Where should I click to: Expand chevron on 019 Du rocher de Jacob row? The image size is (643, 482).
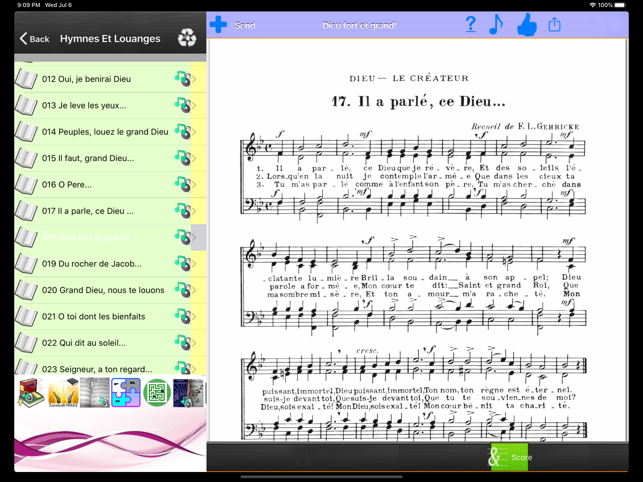point(194,263)
